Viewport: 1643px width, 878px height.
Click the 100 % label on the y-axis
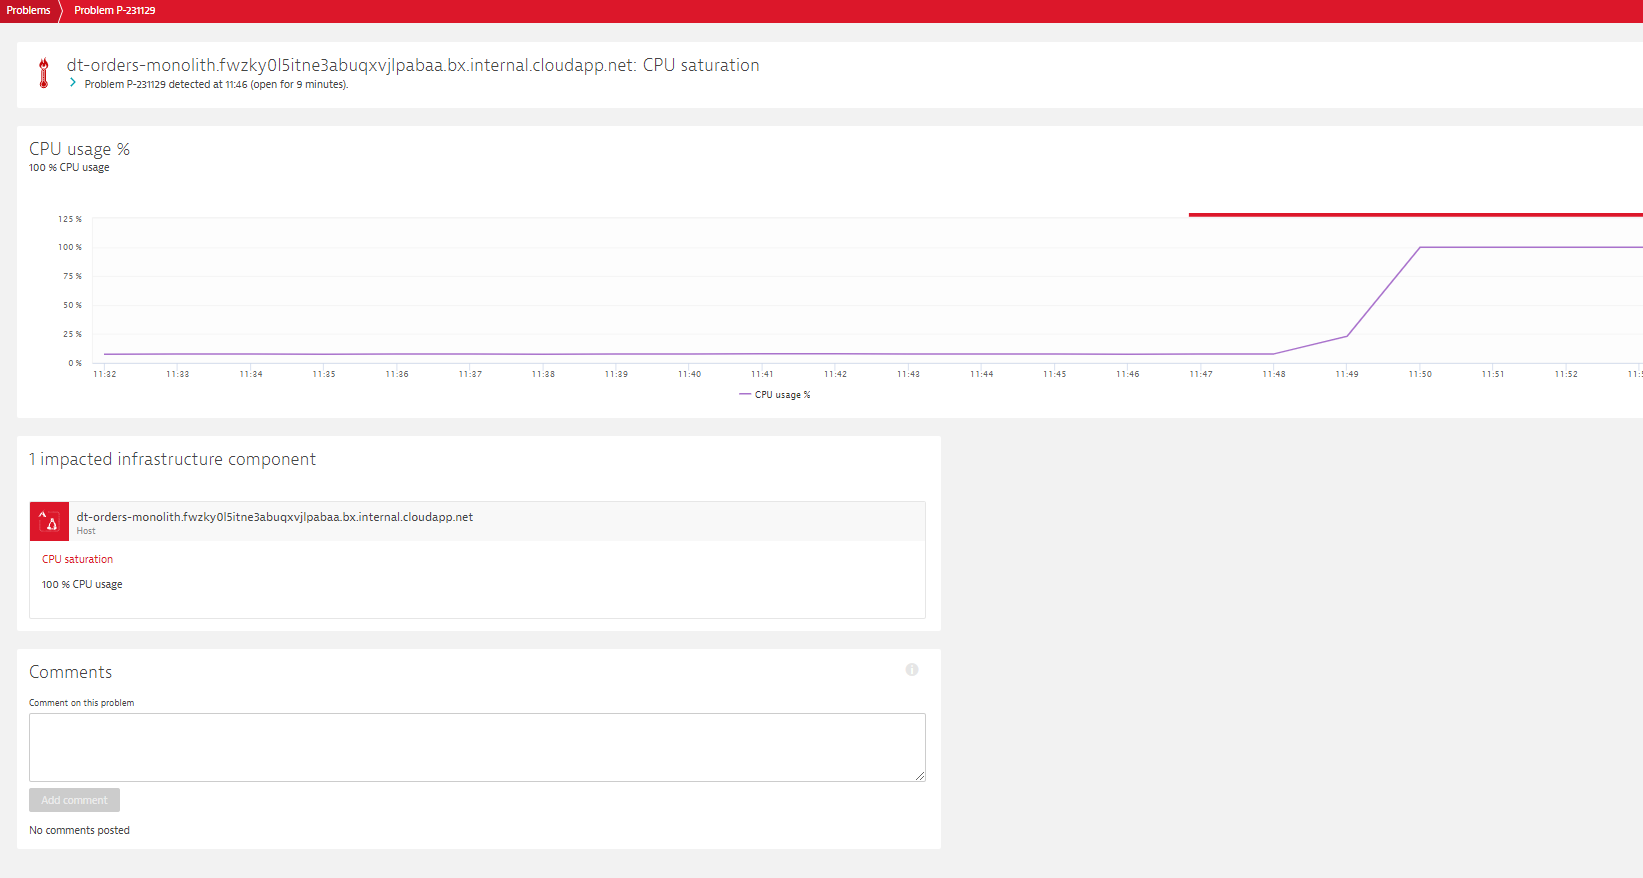click(x=70, y=247)
